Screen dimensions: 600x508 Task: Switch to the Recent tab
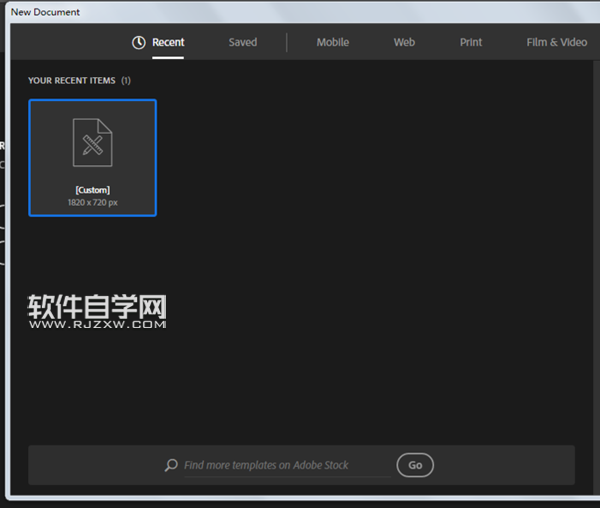click(168, 42)
